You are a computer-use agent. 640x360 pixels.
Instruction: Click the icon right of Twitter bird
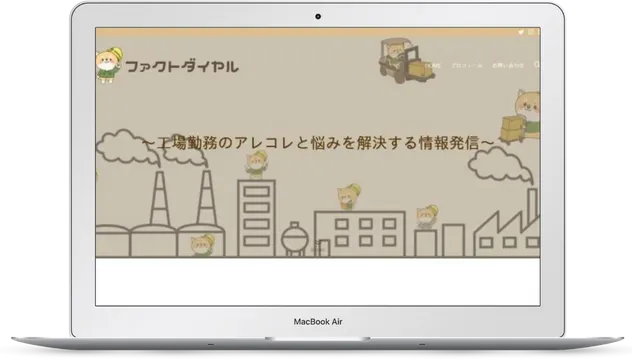tap(531, 32)
